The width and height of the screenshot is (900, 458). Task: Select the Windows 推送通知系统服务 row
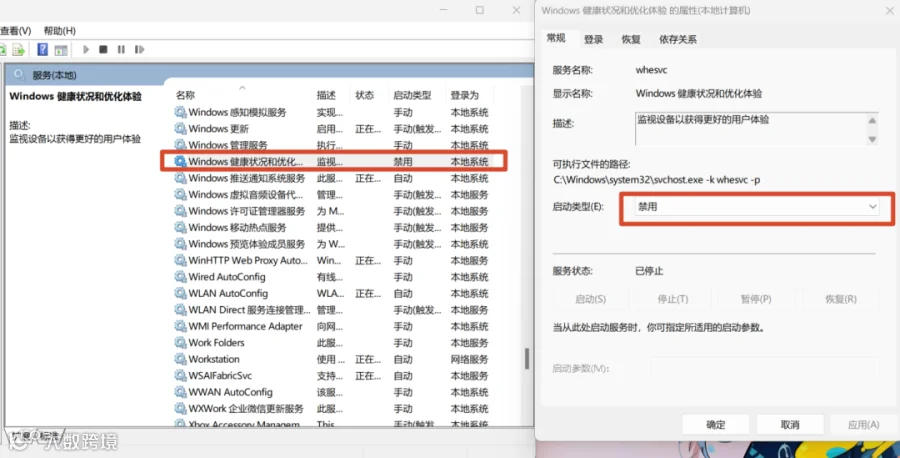pyautogui.click(x=333, y=178)
